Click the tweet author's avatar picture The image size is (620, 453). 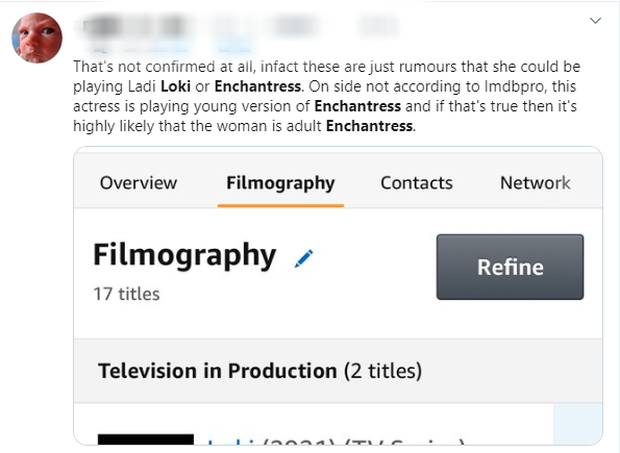click(x=37, y=37)
